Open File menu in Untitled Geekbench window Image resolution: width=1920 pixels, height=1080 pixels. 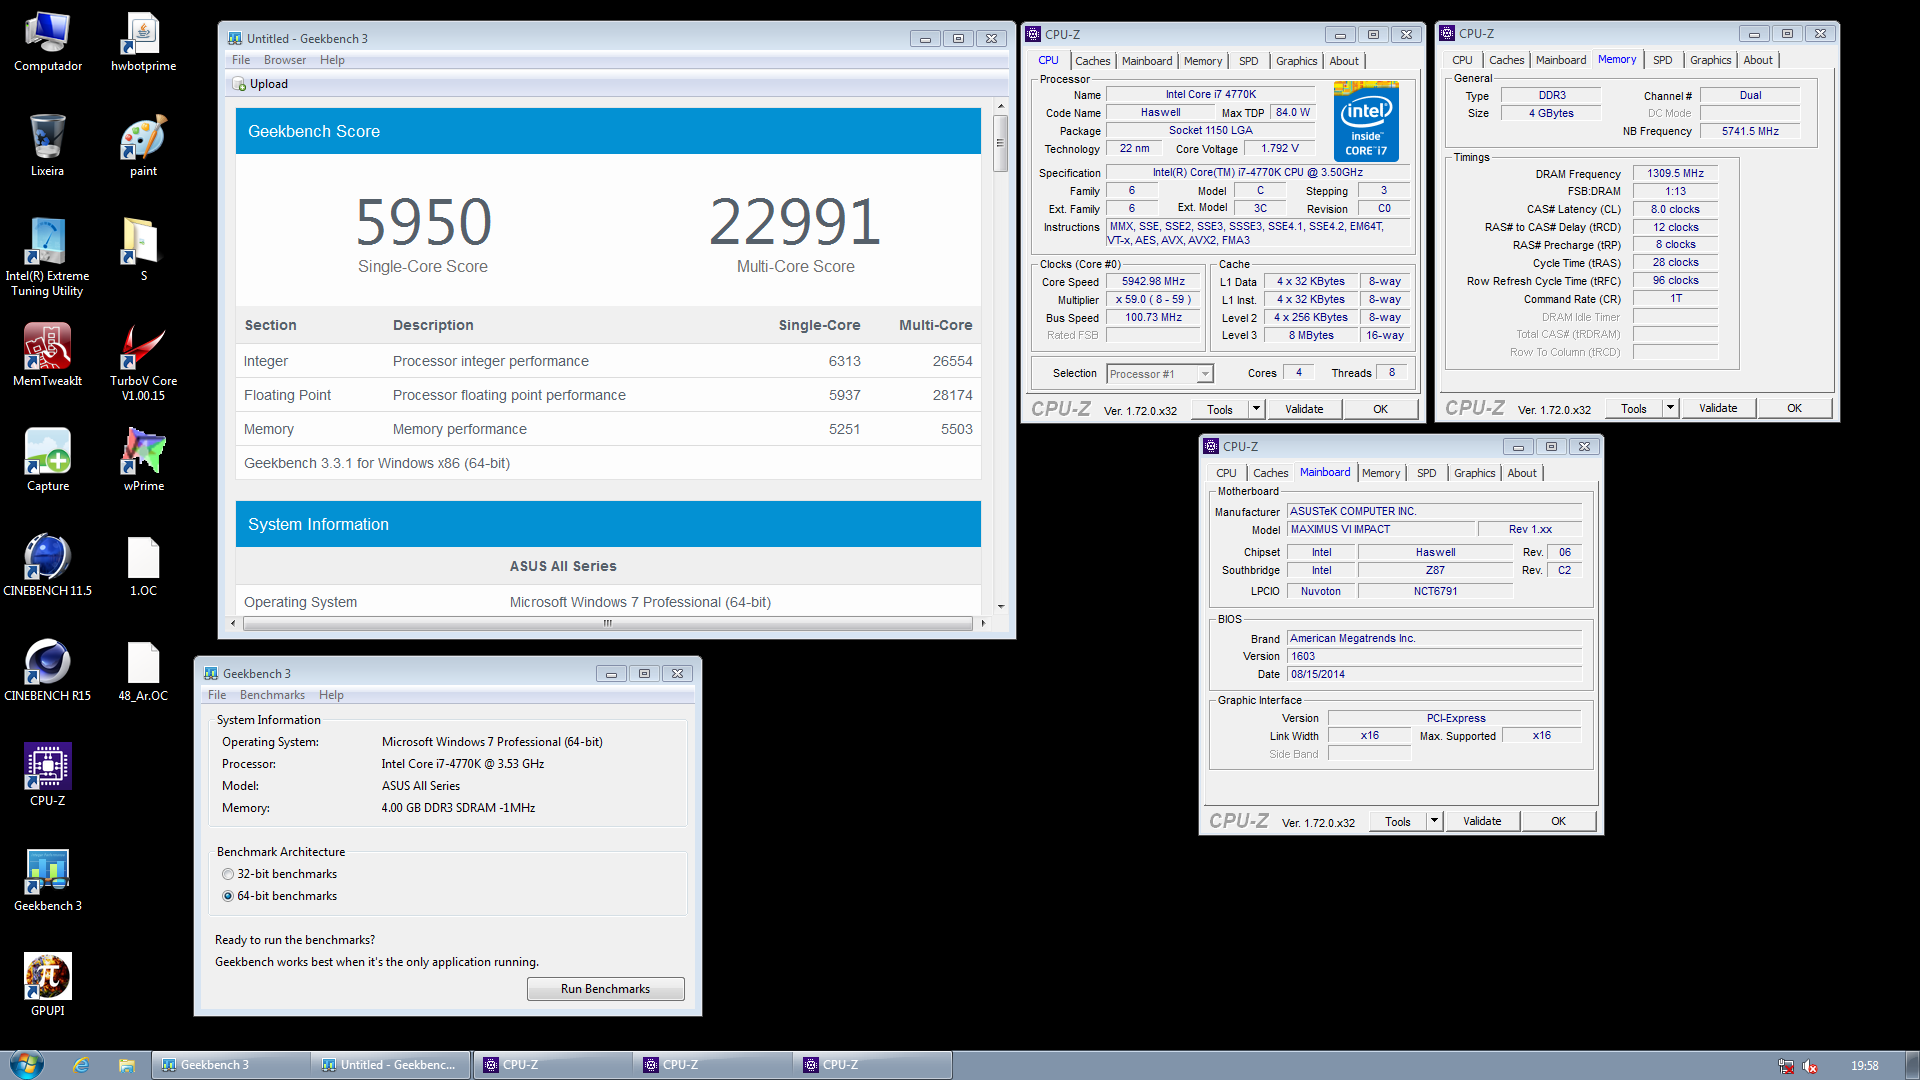pyautogui.click(x=241, y=60)
